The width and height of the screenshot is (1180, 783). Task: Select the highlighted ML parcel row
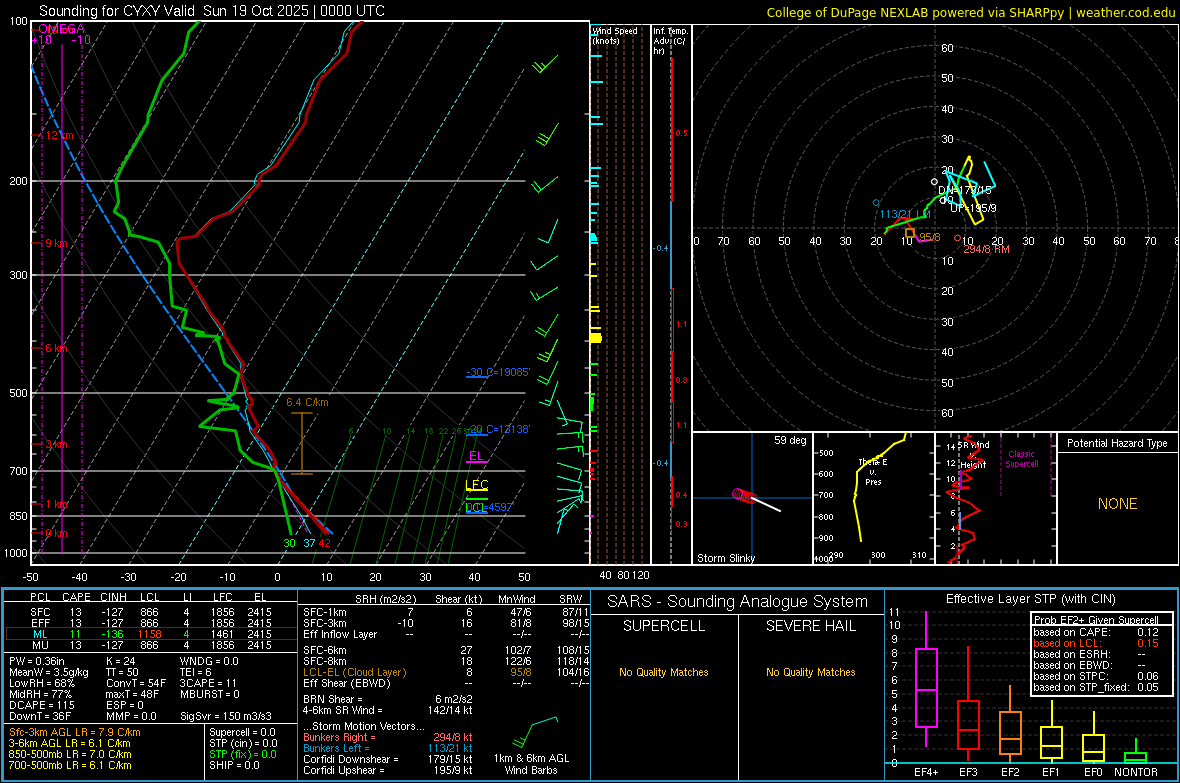tap(151, 634)
